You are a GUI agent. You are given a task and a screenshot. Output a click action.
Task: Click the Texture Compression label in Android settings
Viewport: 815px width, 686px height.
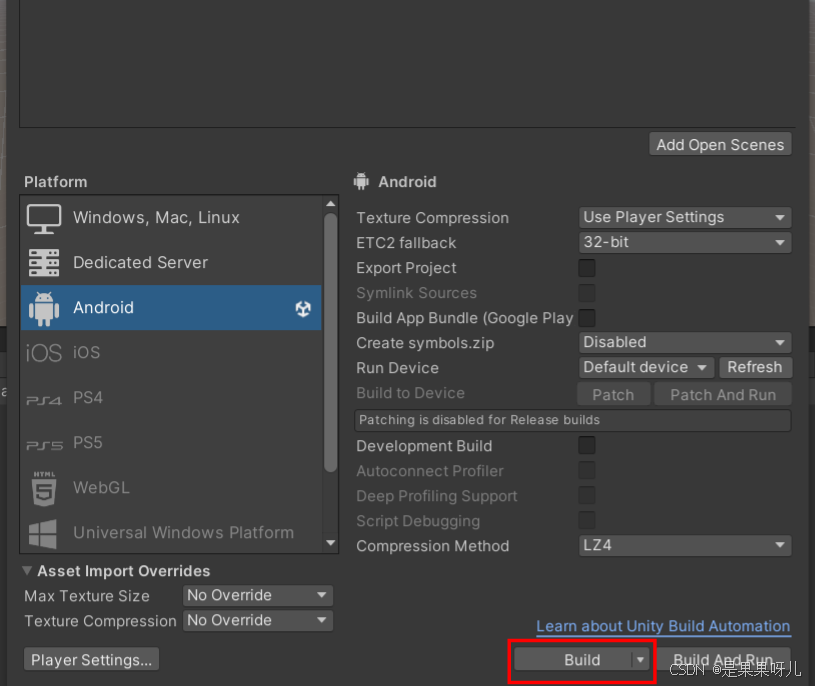[x=432, y=218]
